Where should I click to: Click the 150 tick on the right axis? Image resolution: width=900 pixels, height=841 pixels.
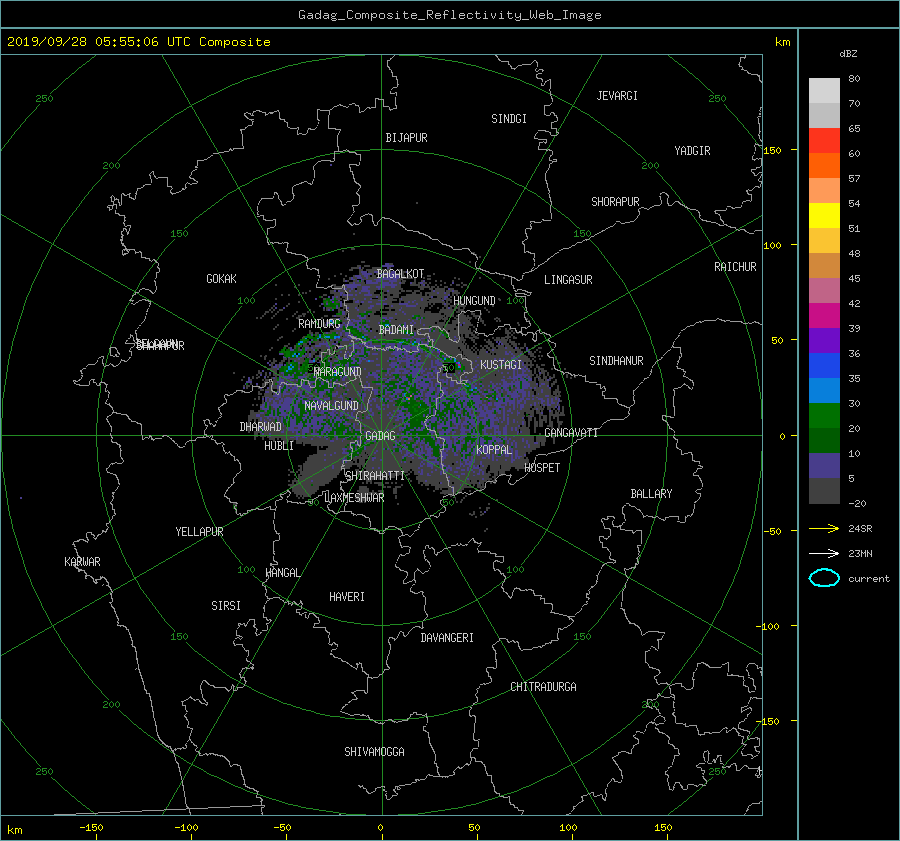click(772, 150)
